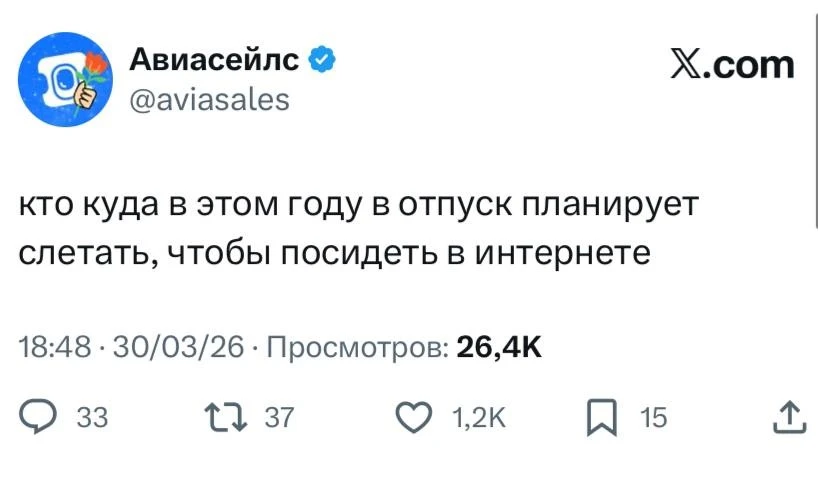Viewport: 818px width, 477px height.
Task: Click the 33 replies count
Action: [x=92, y=418]
